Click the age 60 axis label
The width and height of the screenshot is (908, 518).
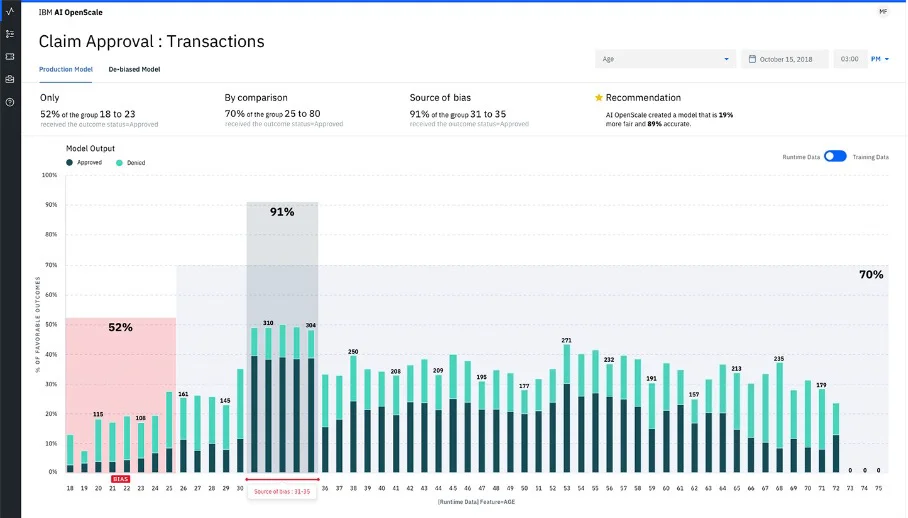pos(666,488)
